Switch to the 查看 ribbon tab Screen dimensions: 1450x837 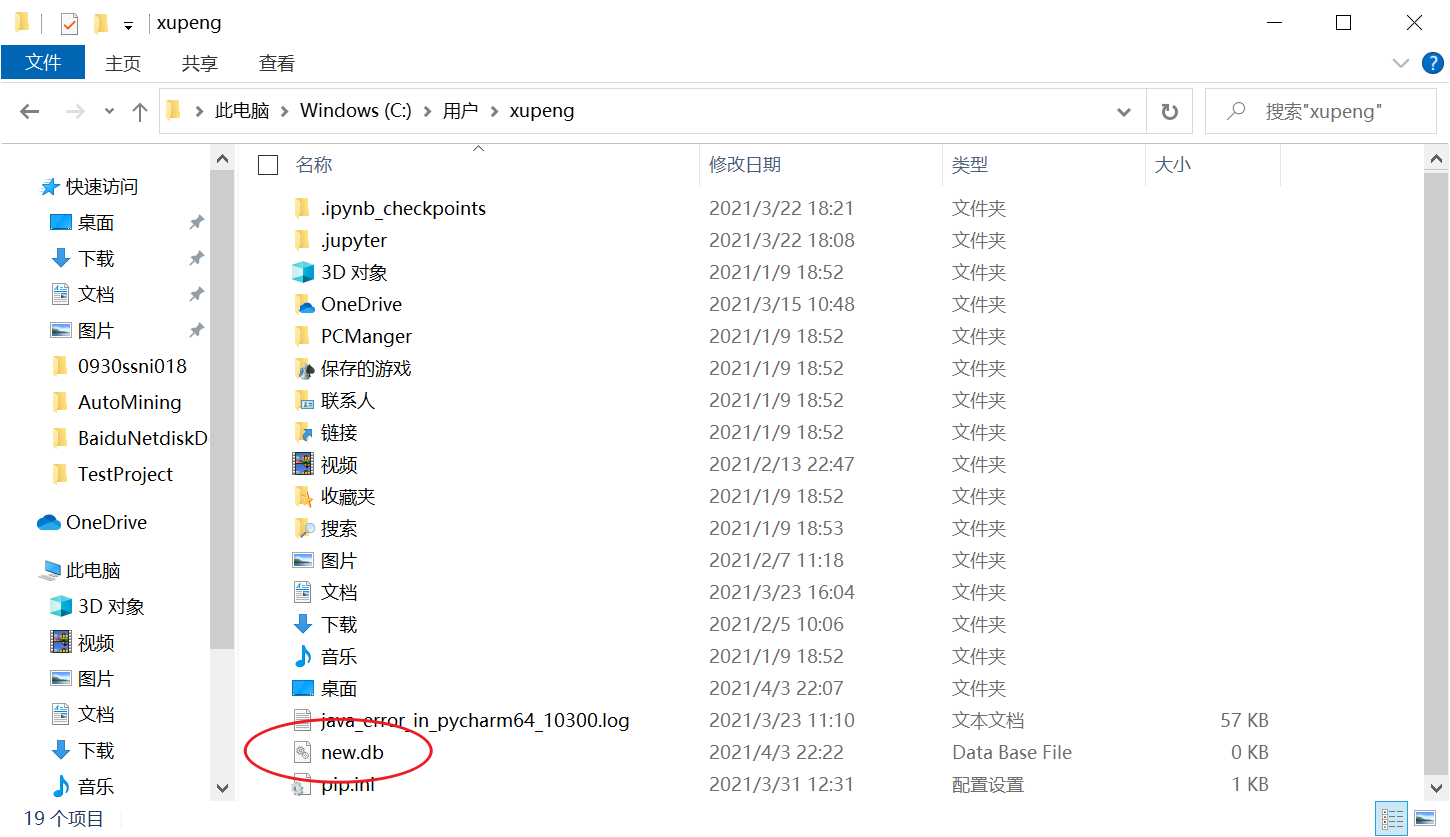[x=276, y=62]
